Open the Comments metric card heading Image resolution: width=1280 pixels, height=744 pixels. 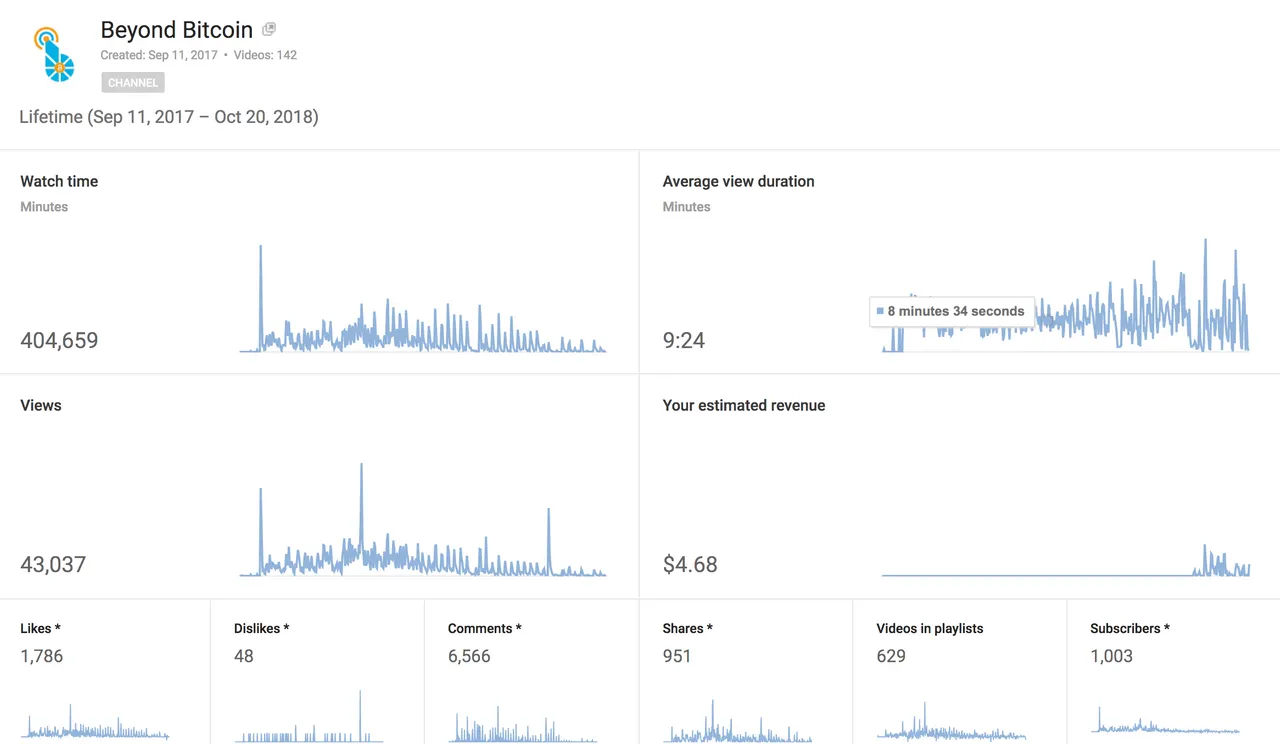485,629
